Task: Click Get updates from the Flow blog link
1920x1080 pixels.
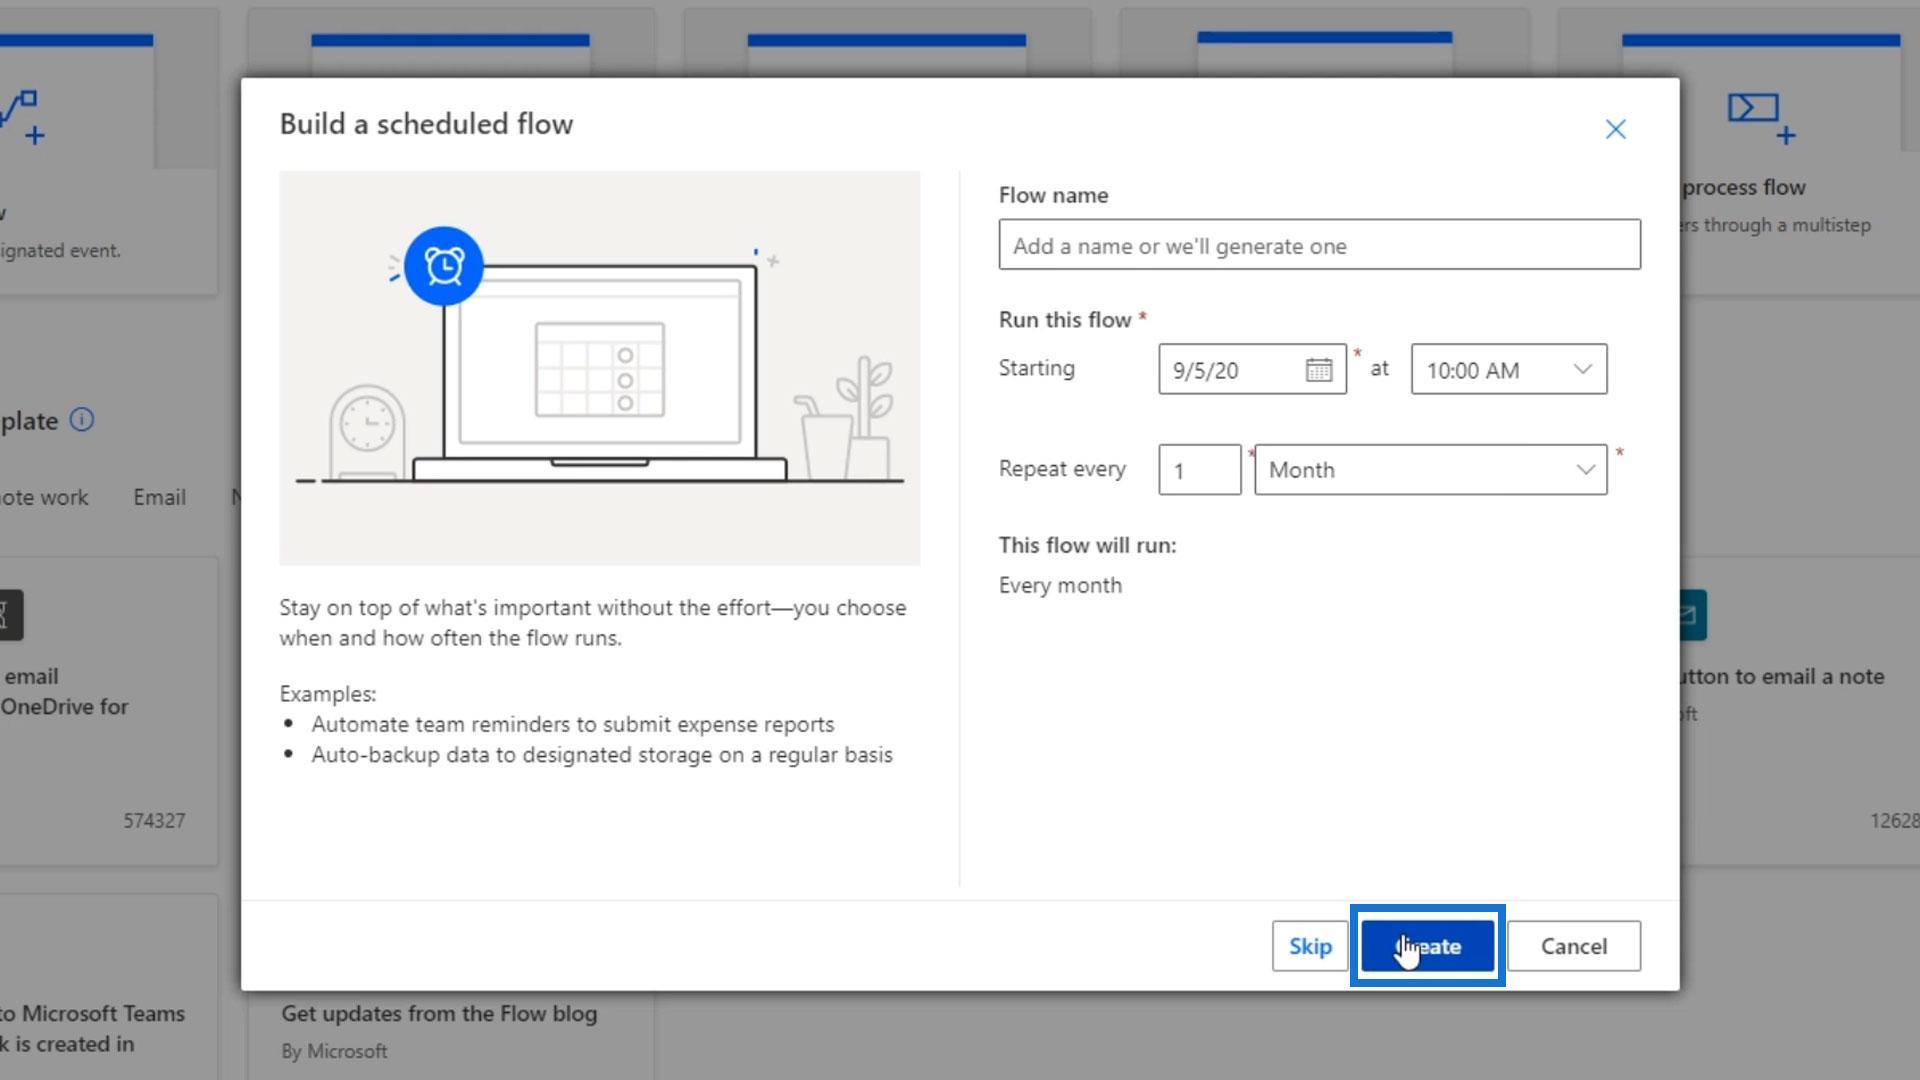Action: click(439, 1013)
